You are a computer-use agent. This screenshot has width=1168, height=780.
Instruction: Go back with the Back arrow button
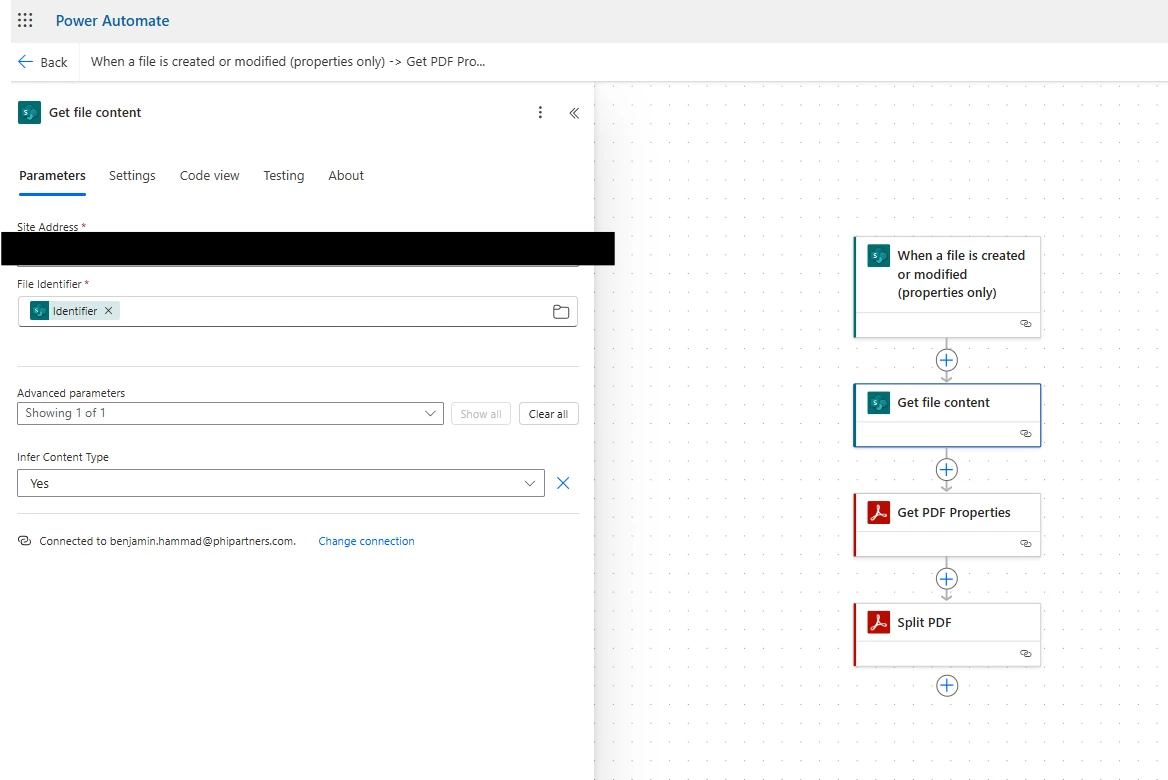[42, 62]
